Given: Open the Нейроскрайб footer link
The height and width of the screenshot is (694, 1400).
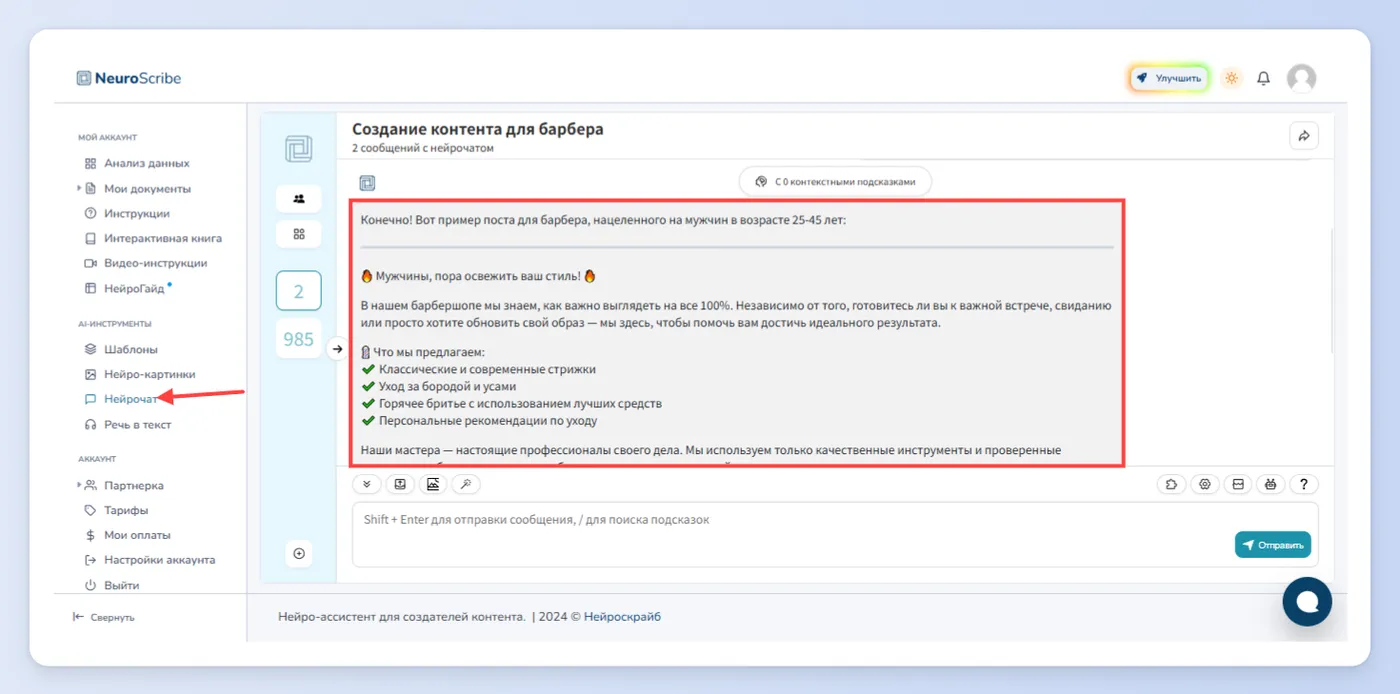Looking at the screenshot, I should 622,617.
